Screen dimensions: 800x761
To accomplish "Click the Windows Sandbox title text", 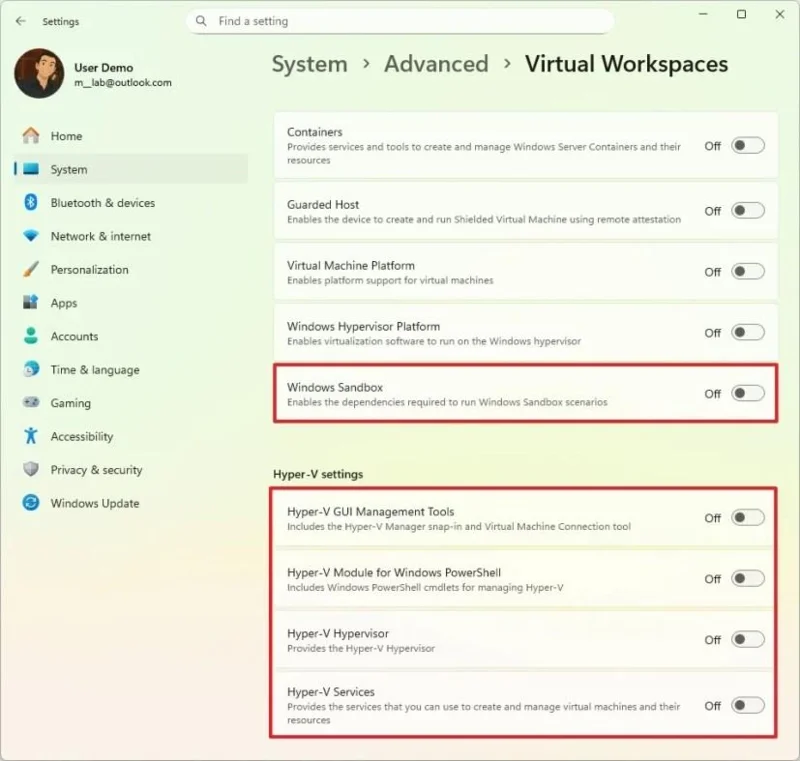I will [x=335, y=387].
